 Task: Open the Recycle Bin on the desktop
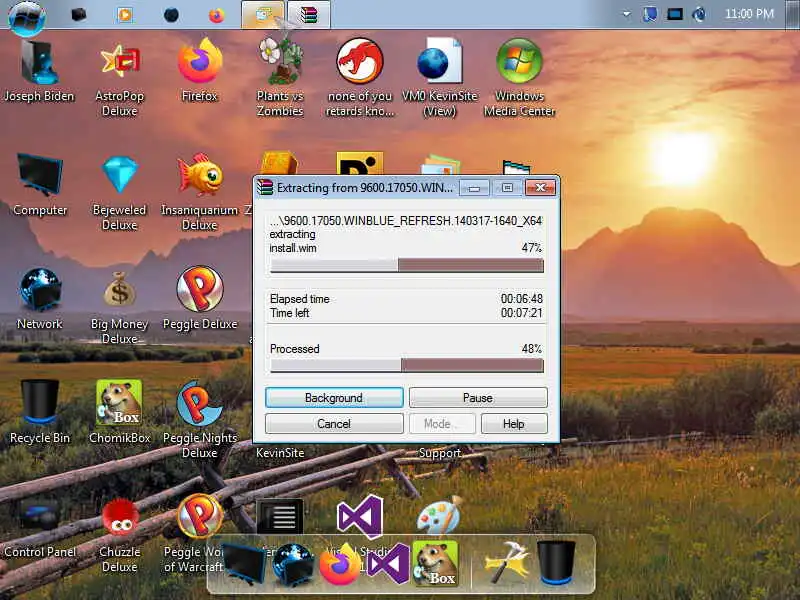pos(40,412)
